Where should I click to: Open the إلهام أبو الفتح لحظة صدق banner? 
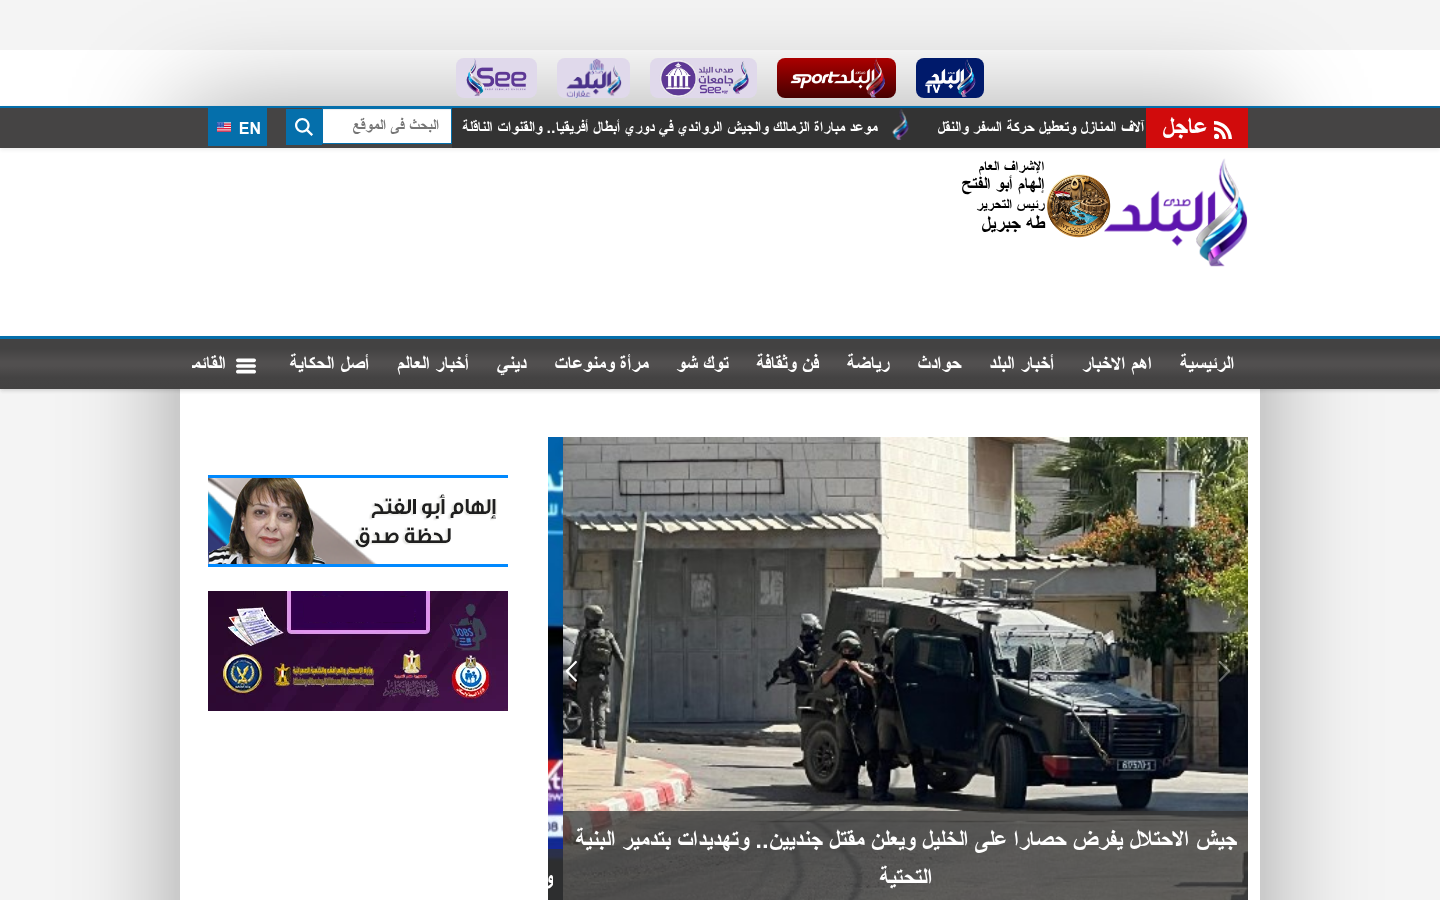358,521
